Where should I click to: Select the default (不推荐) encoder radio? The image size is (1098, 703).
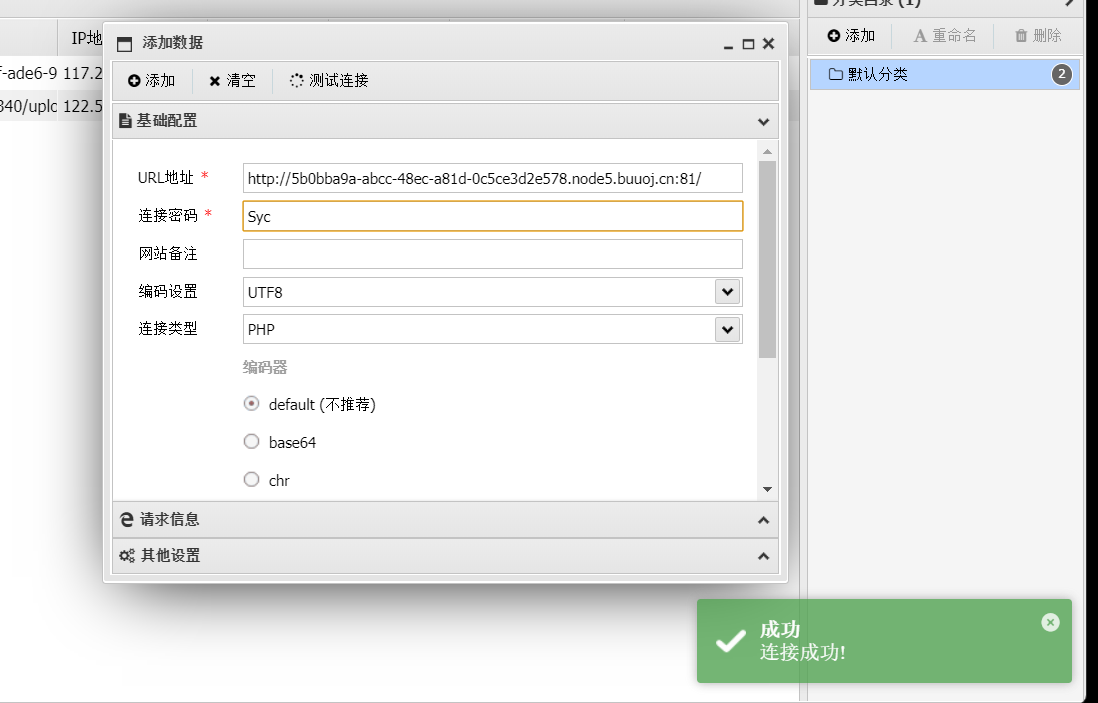tap(252, 404)
